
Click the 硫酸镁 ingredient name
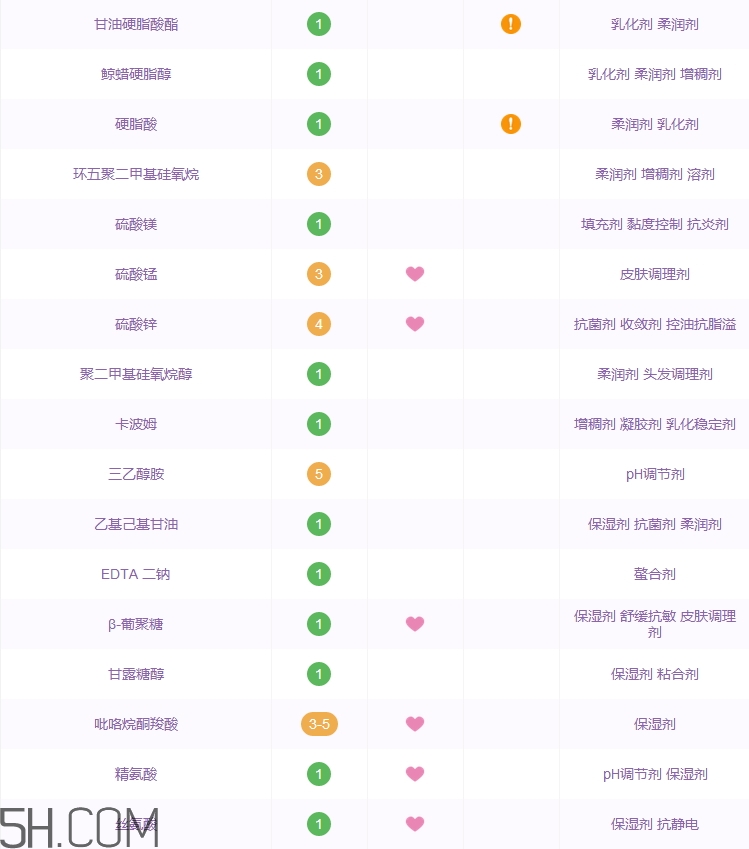click(136, 224)
